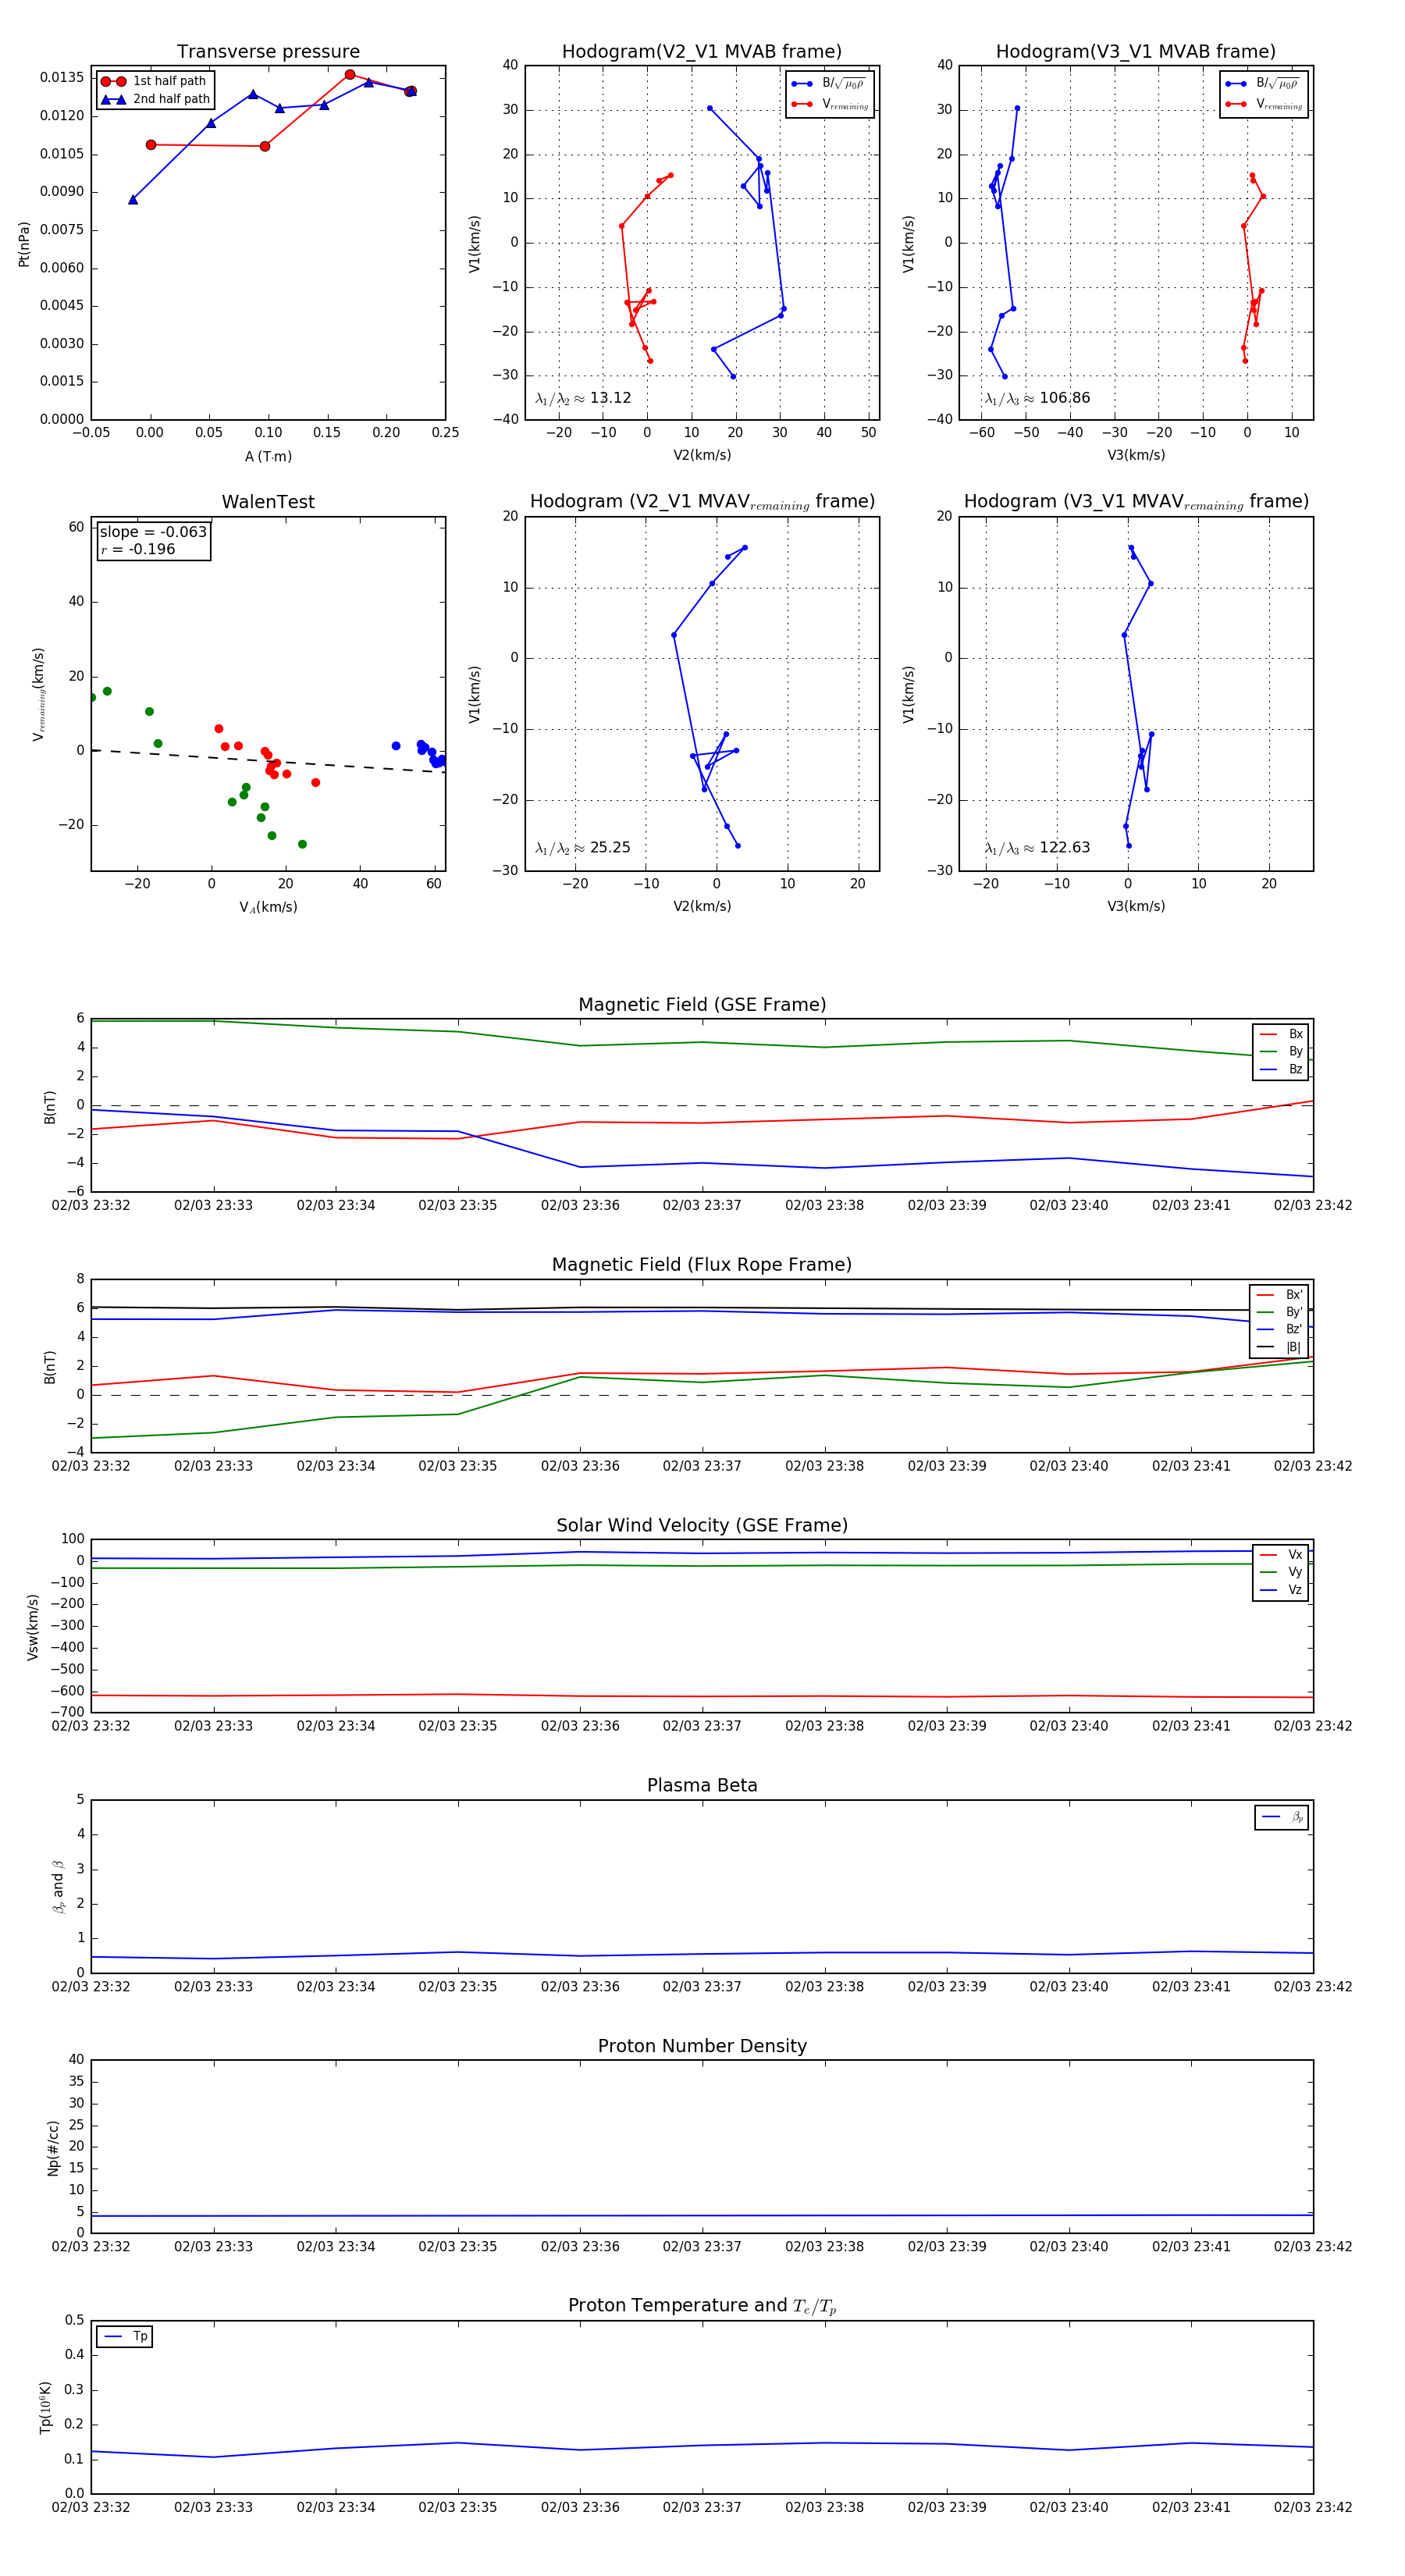This screenshot has width=1405, height=2576.
Task: Select the 'Vx' legend entry
Action: (1281, 1554)
